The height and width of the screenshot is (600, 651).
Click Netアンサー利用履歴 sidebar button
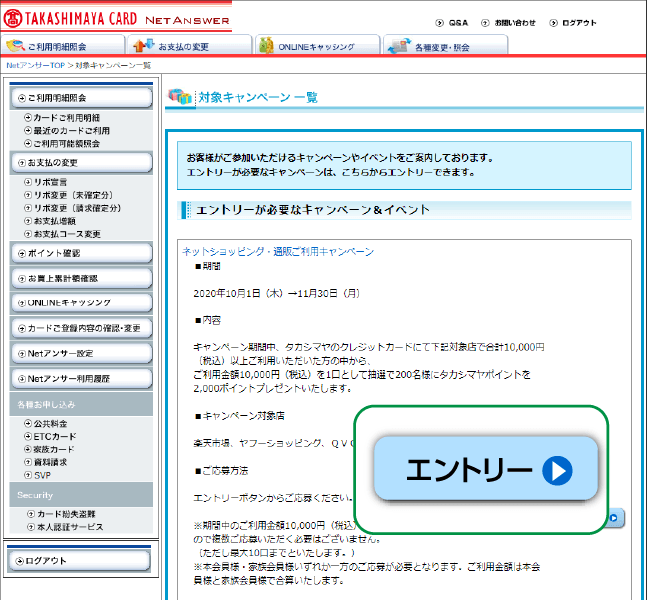click(x=81, y=379)
